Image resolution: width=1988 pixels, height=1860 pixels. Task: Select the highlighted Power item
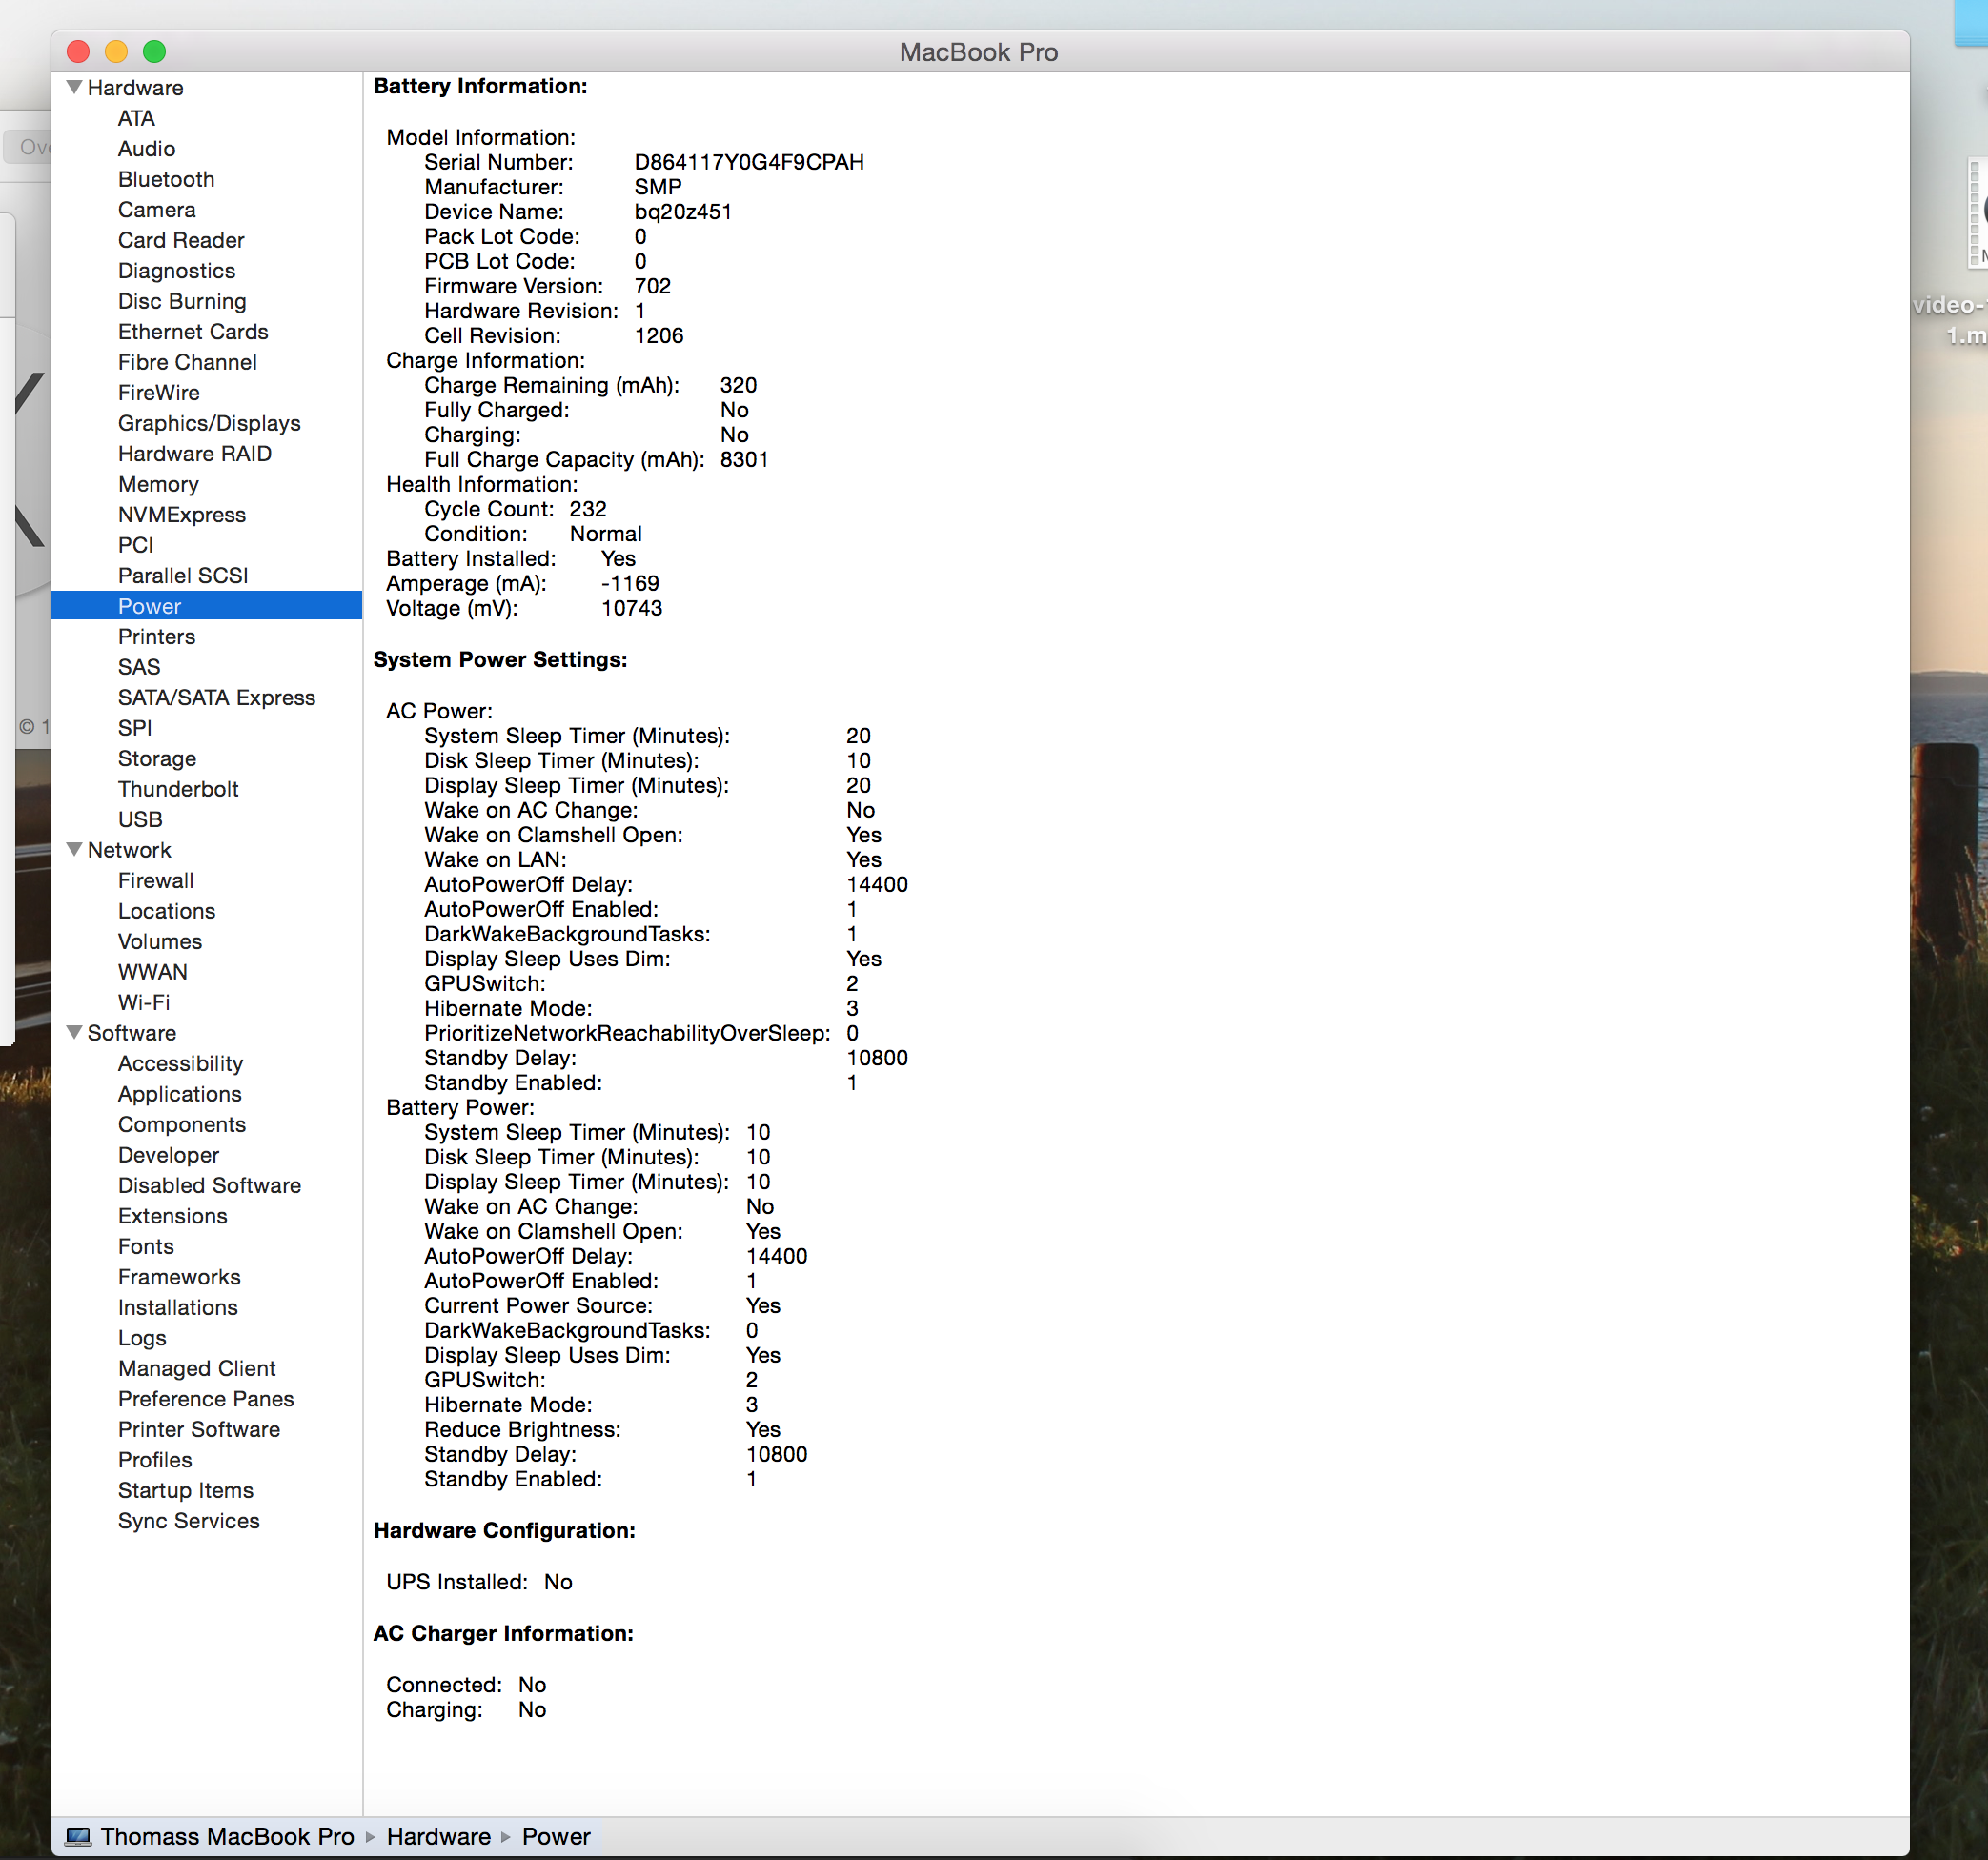click(x=206, y=606)
